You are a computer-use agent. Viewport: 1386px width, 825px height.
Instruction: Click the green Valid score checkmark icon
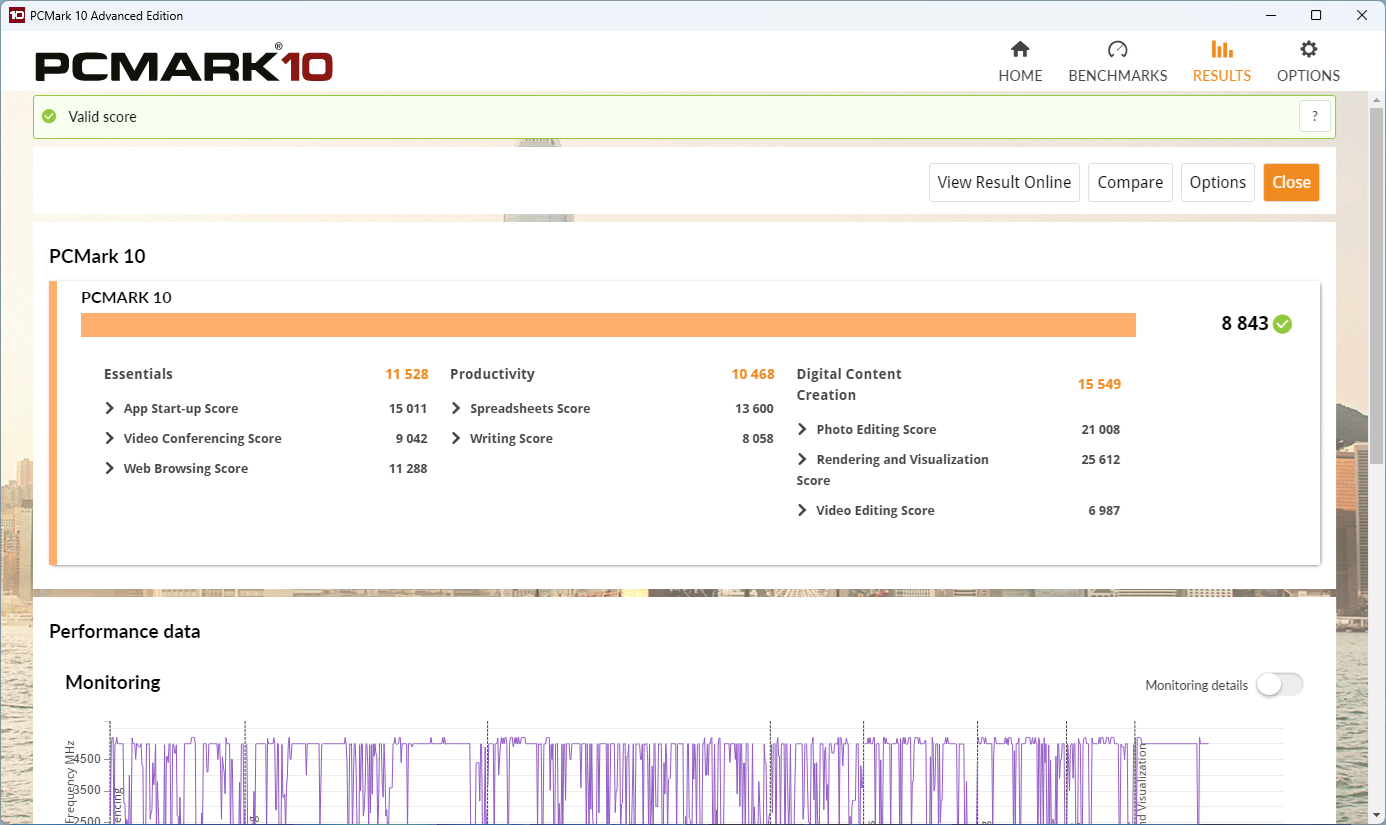pos(49,116)
